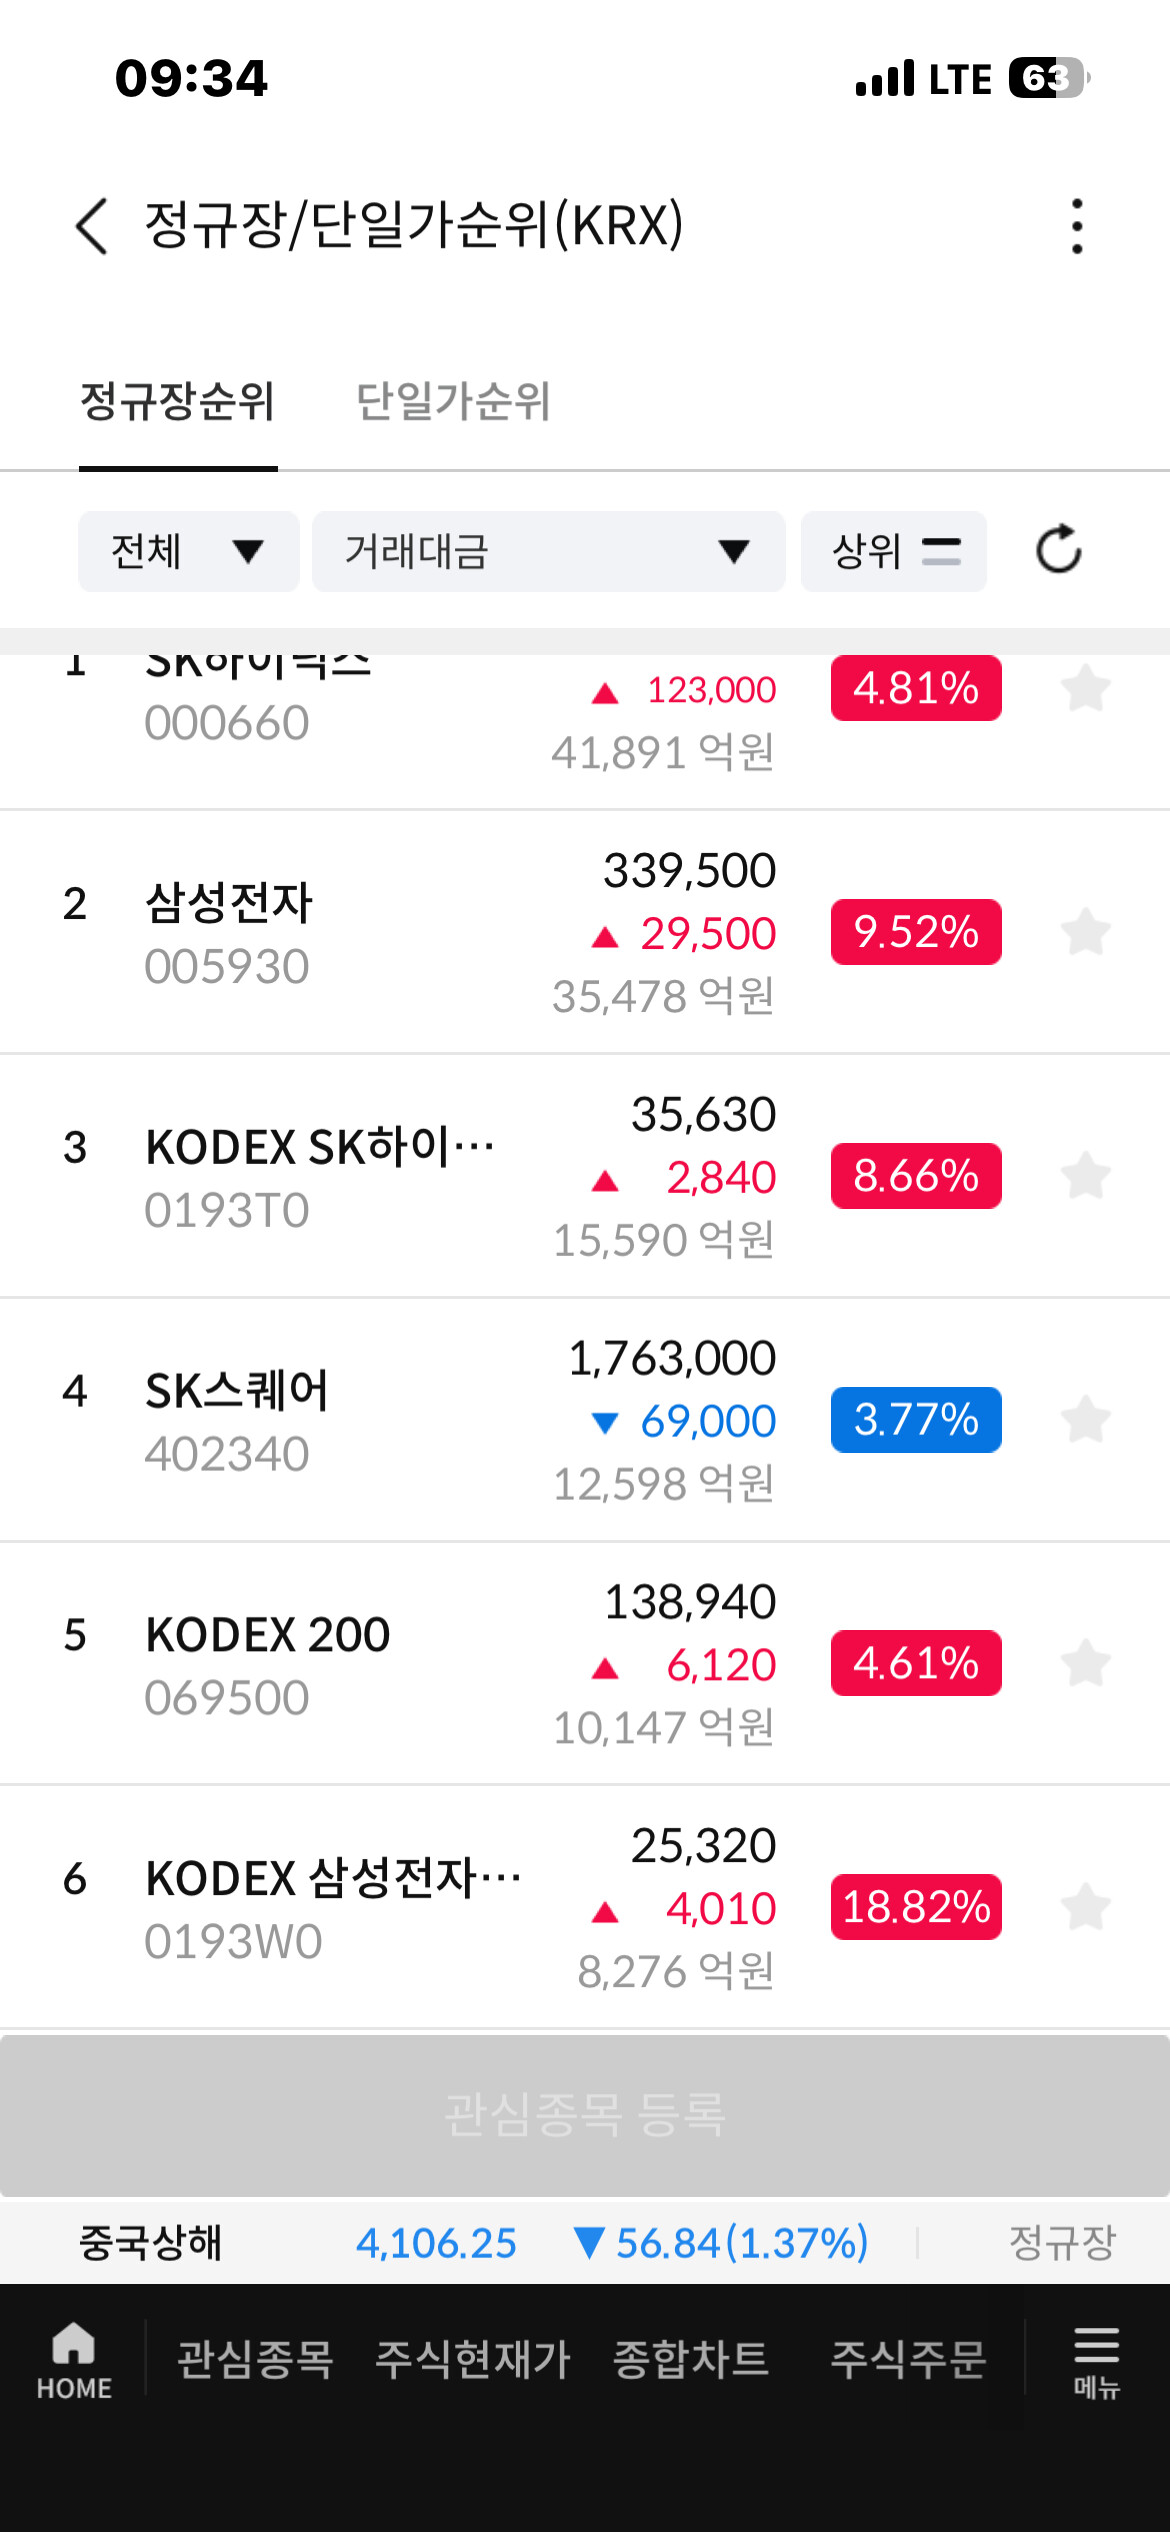Open the 거래대금 sort criteria dropdown

coord(548,551)
